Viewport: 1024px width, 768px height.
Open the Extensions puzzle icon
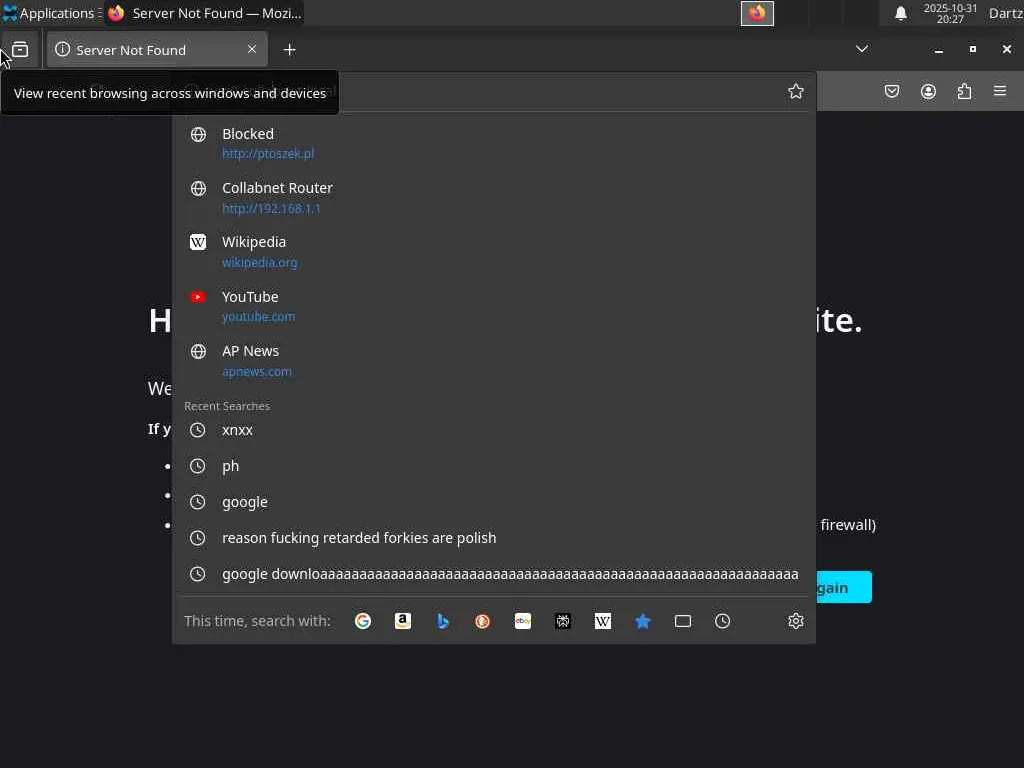965,91
